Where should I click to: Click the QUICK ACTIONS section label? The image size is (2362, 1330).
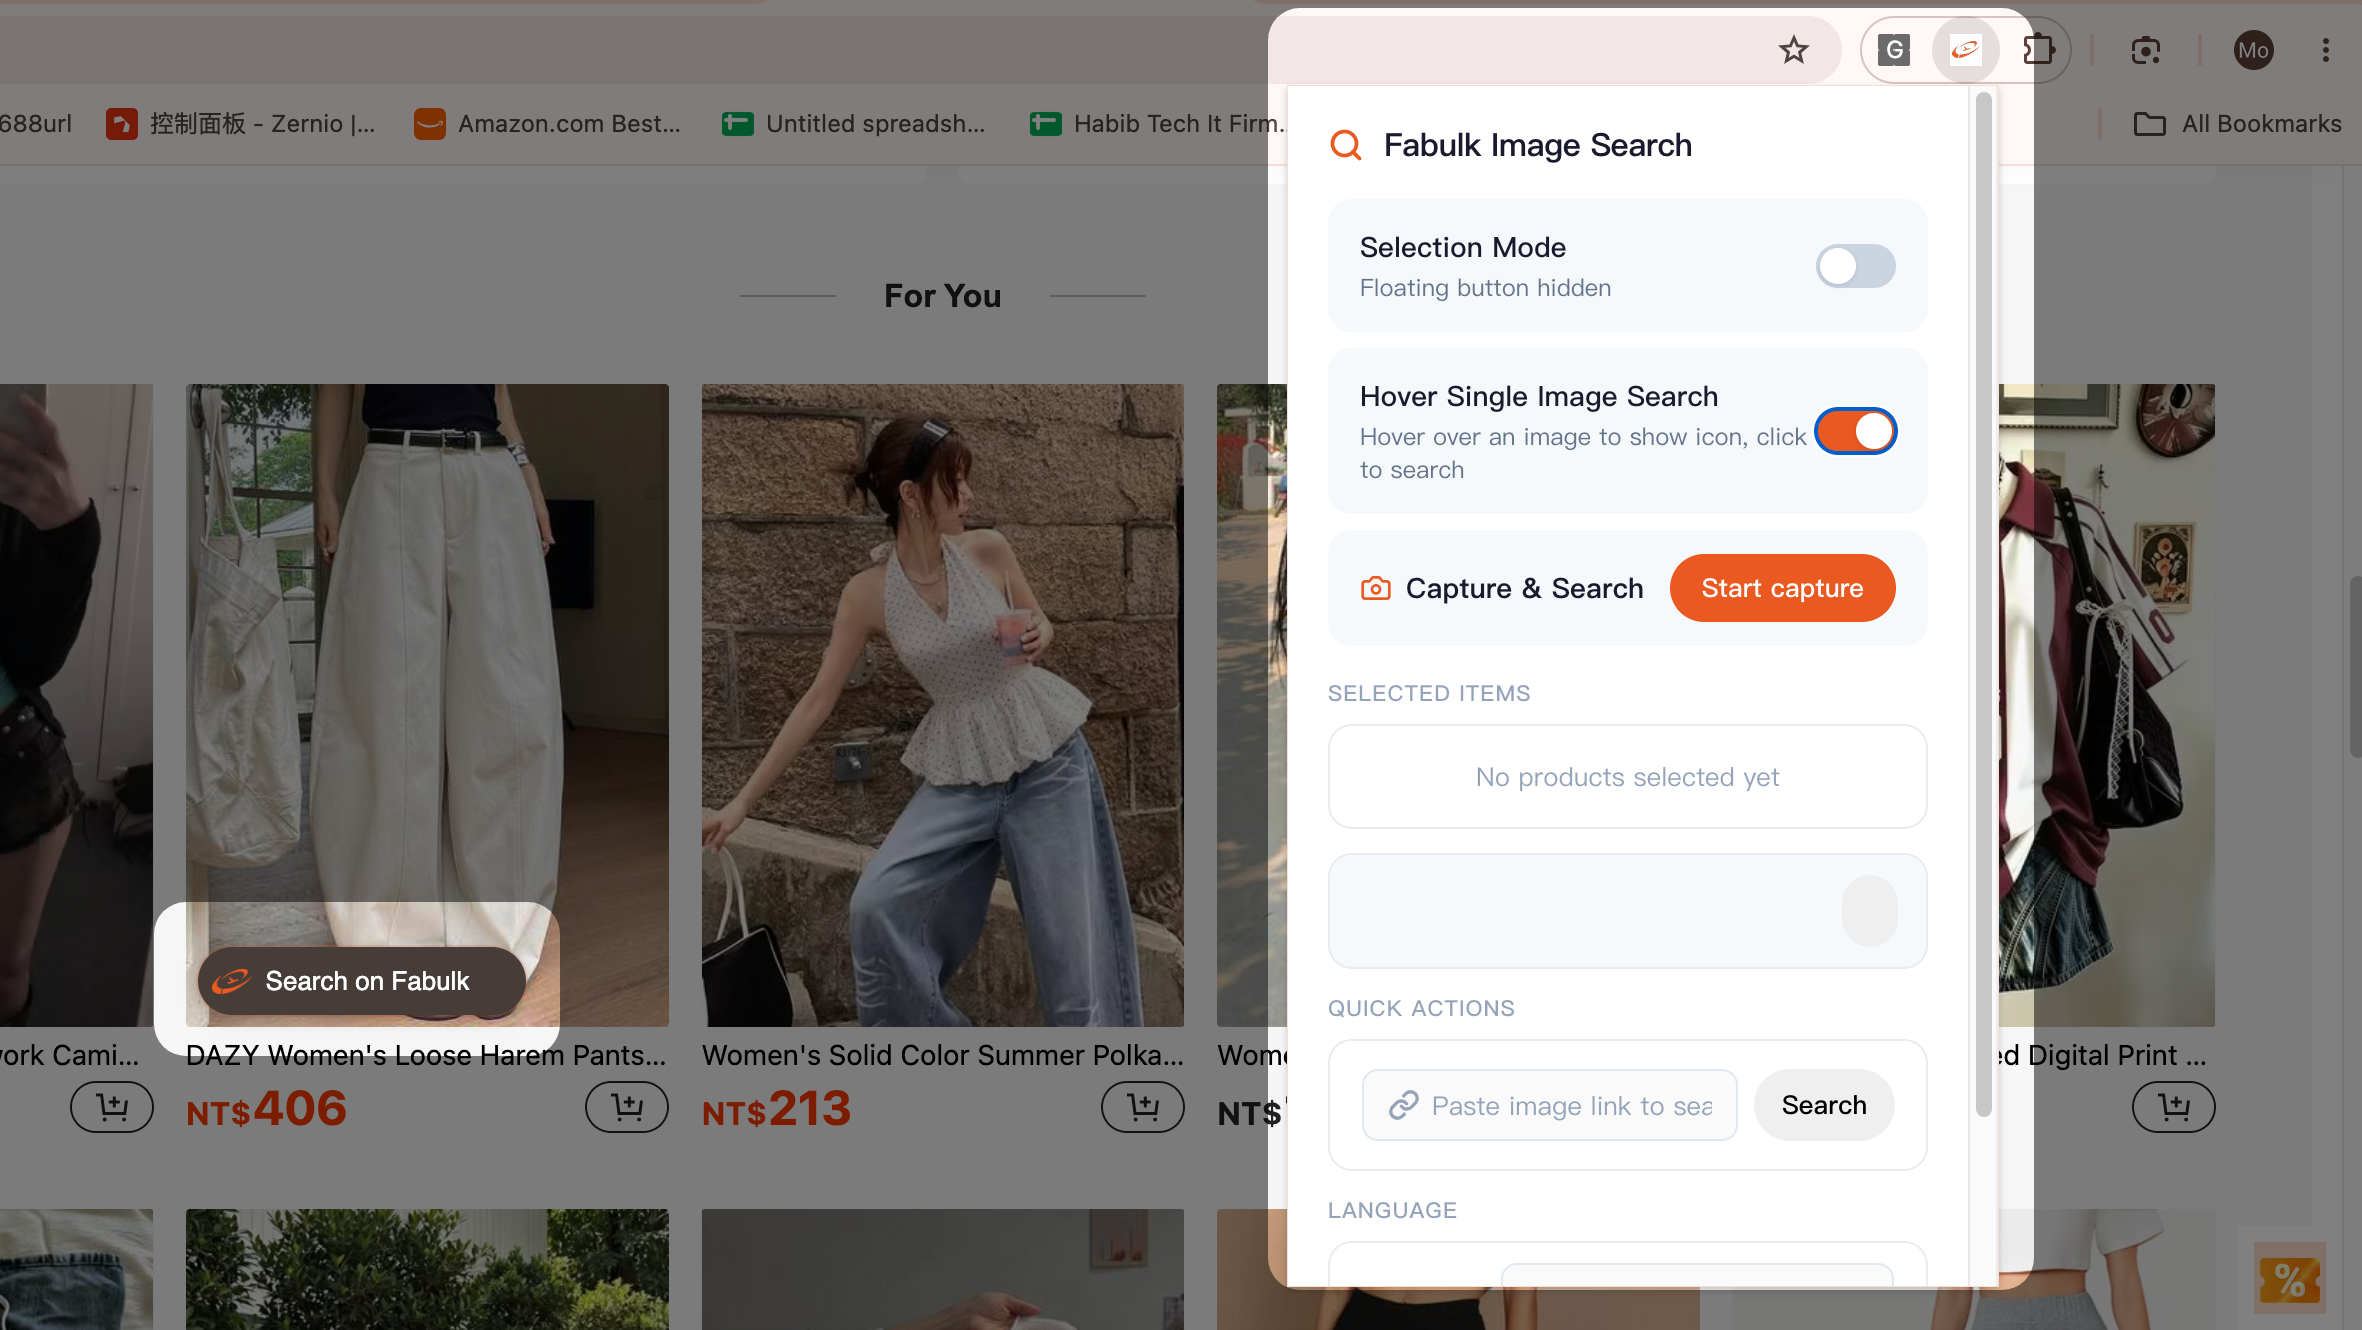1421,1008
